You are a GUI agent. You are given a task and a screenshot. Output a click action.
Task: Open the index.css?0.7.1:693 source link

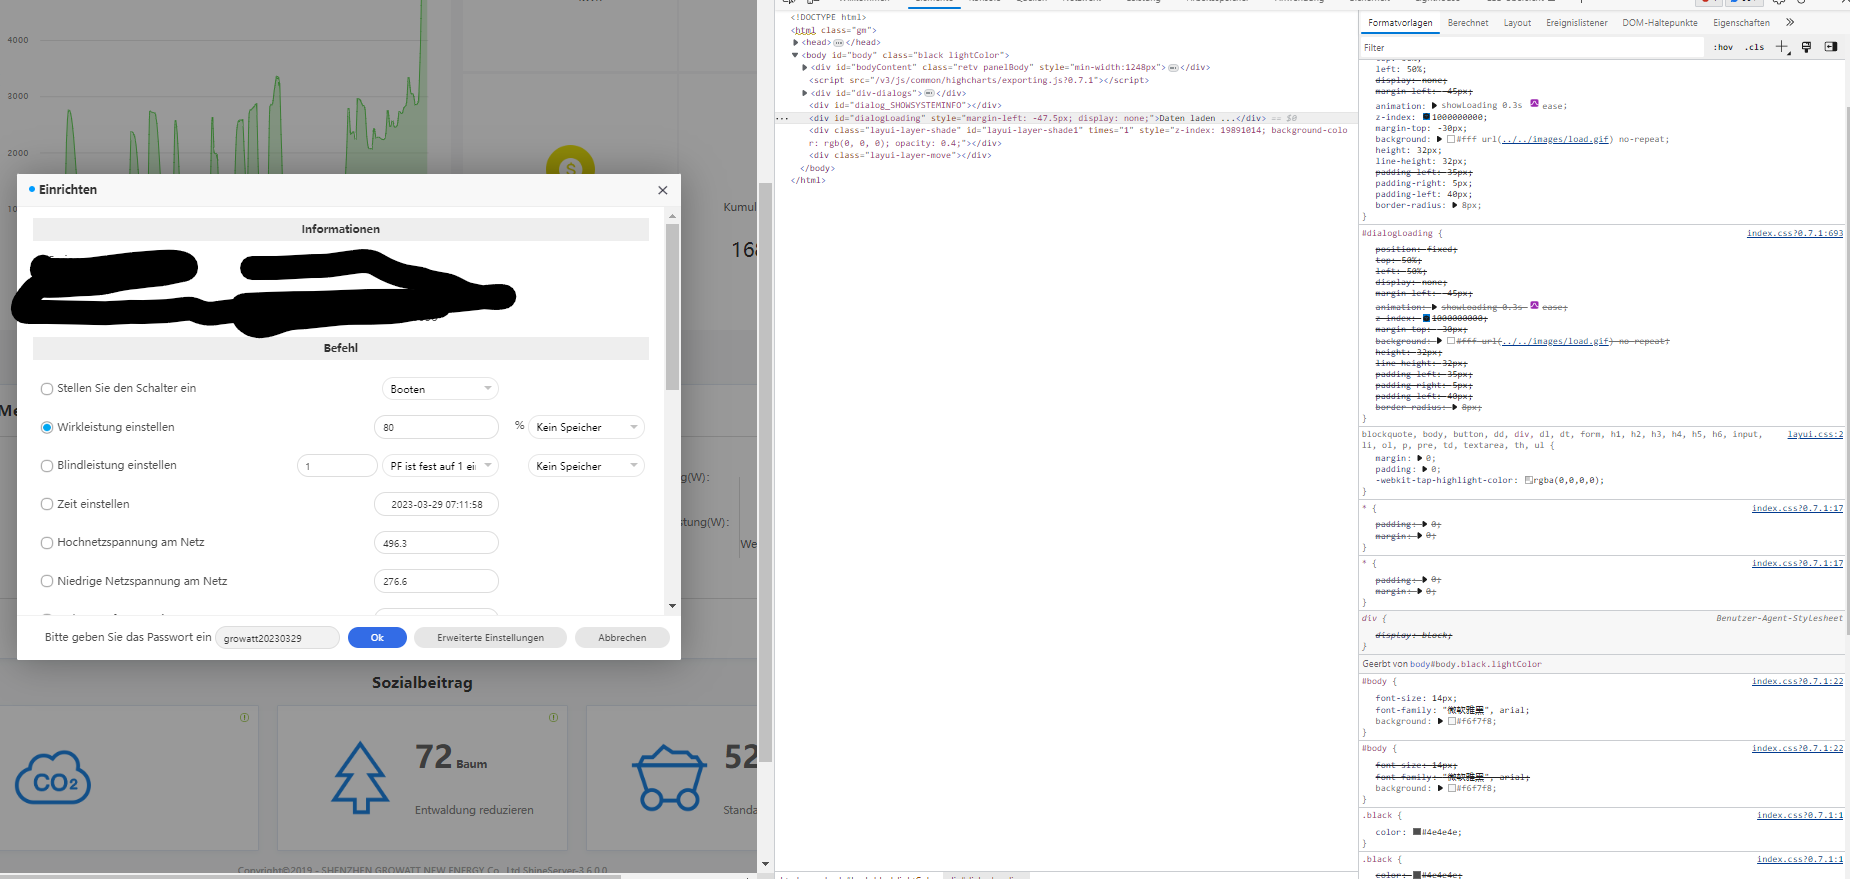[1795, 233]
